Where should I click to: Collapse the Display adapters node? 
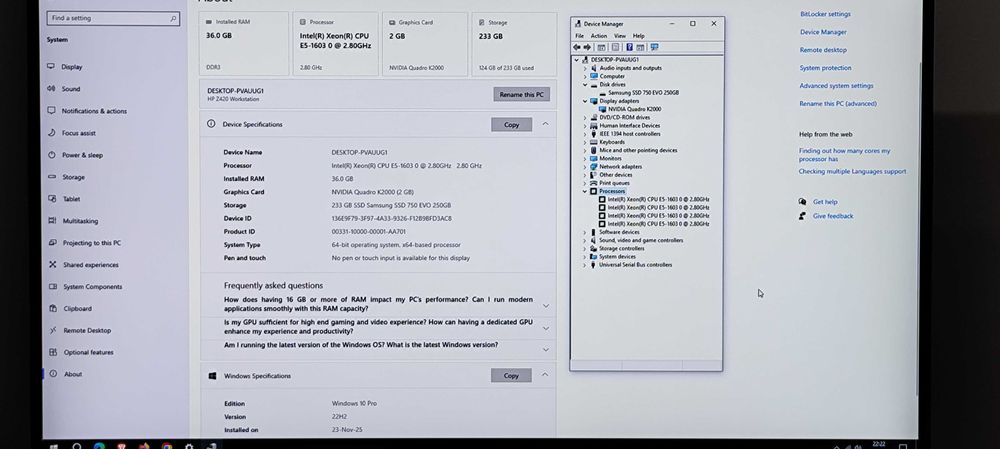585,101
